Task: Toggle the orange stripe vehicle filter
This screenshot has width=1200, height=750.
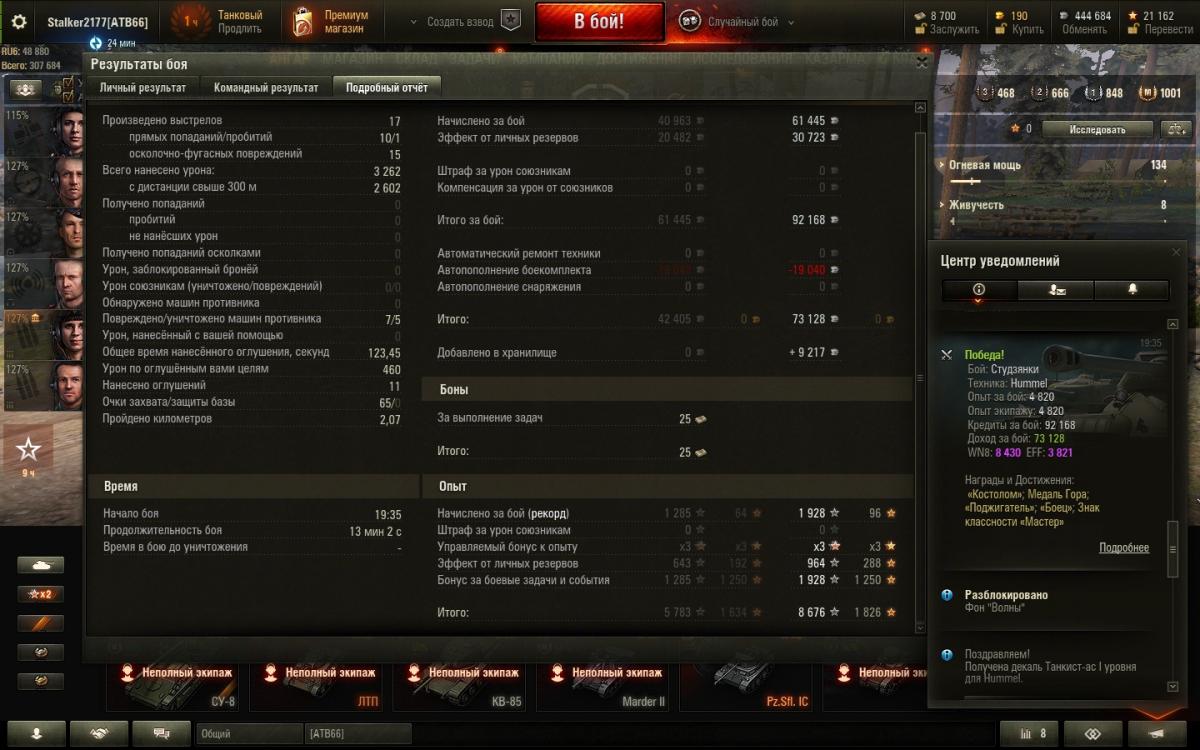Action: tap(40, 623)
